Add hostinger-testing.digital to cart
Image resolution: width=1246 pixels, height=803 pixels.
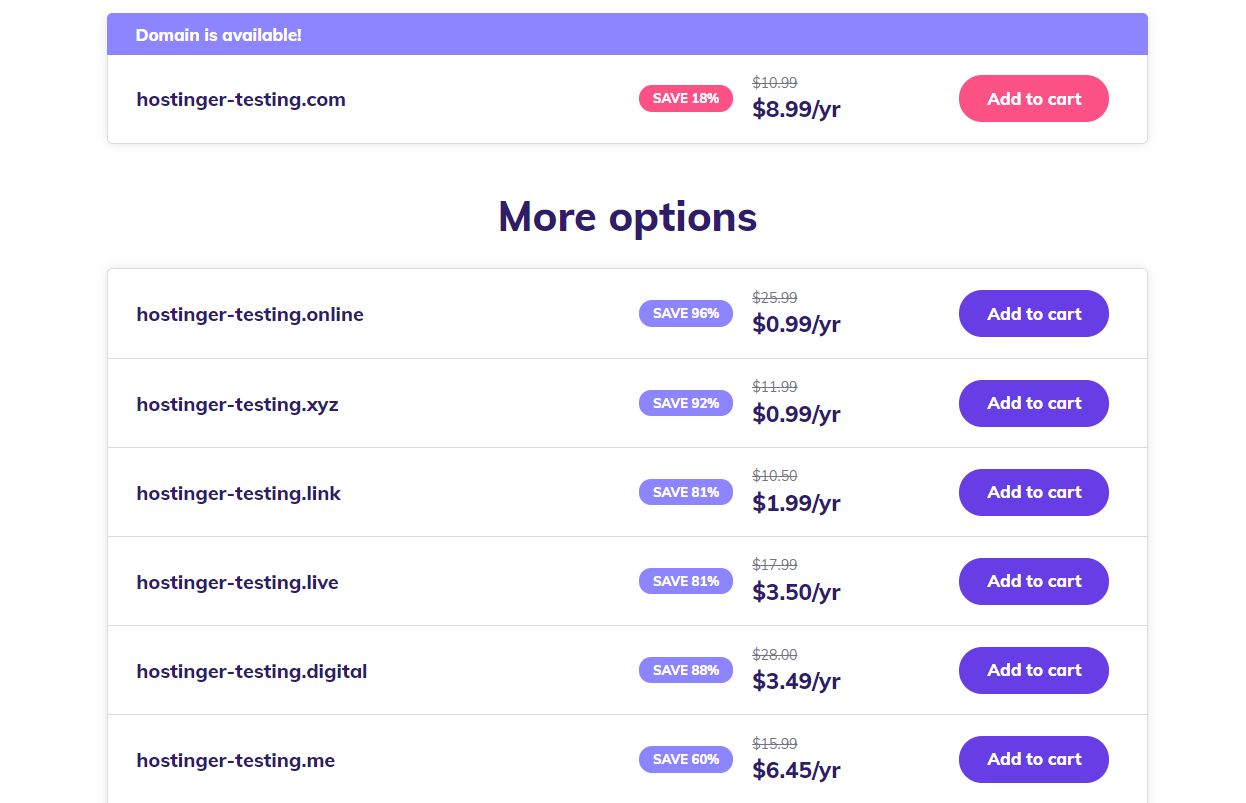1033,670
